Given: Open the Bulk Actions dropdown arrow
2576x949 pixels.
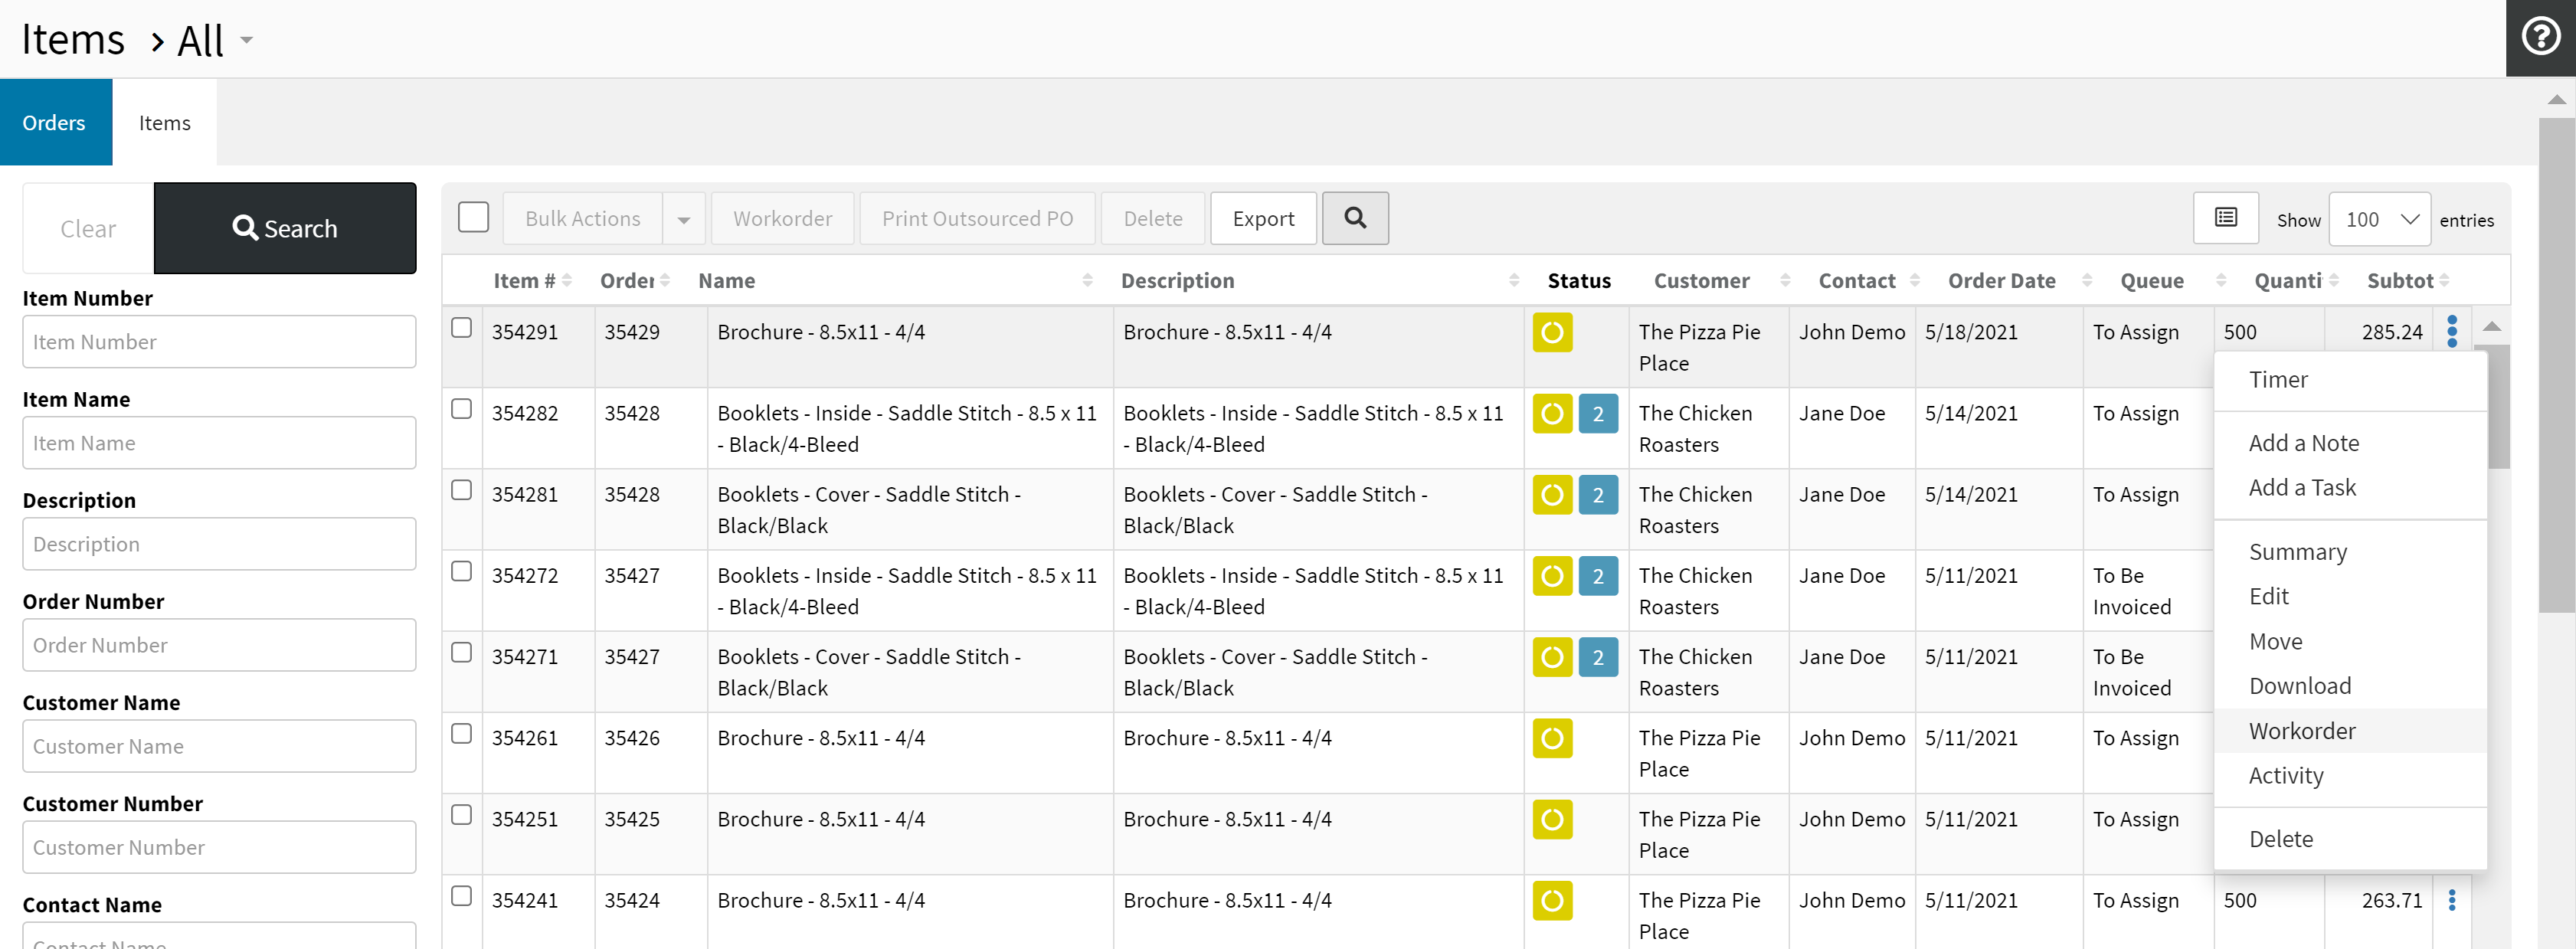Looking at the screenshot, I should point(684,219).
